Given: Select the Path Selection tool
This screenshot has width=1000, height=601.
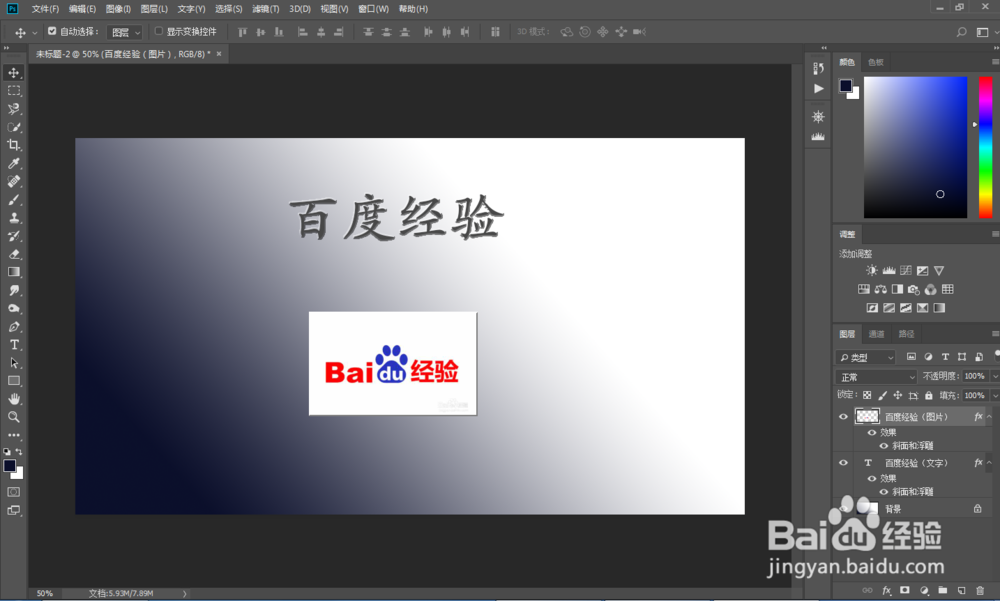Looking at the screenshot, I should tap(13, 363).
